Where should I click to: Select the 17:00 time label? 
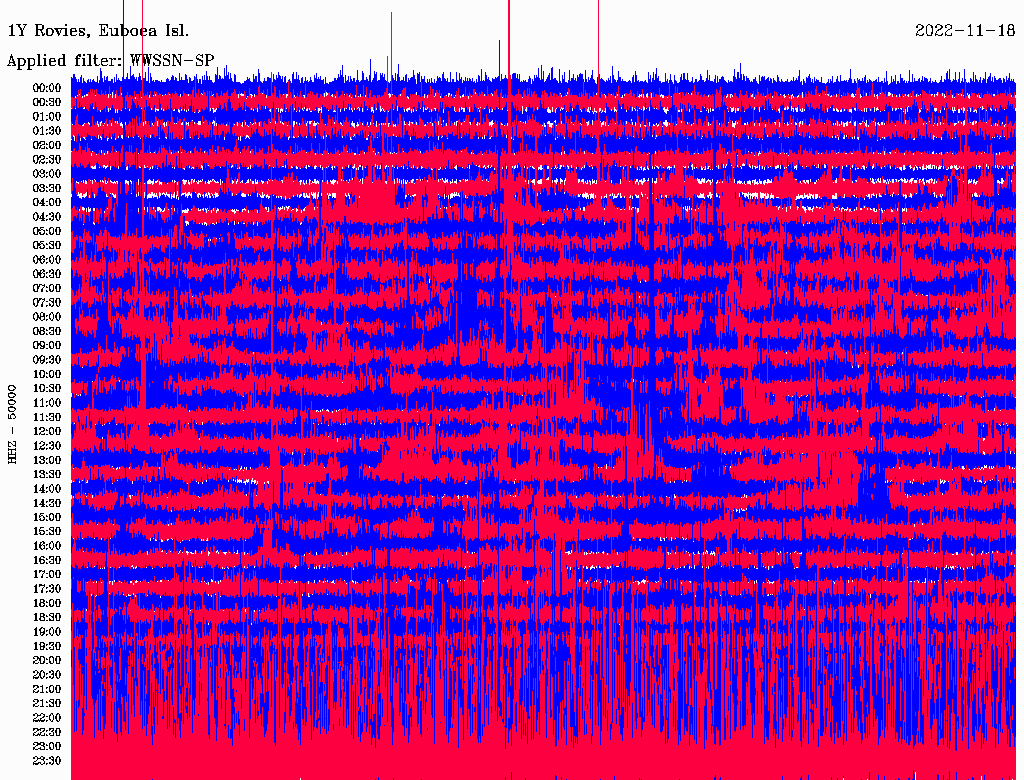pyautogui.click(x=47, y=575)
